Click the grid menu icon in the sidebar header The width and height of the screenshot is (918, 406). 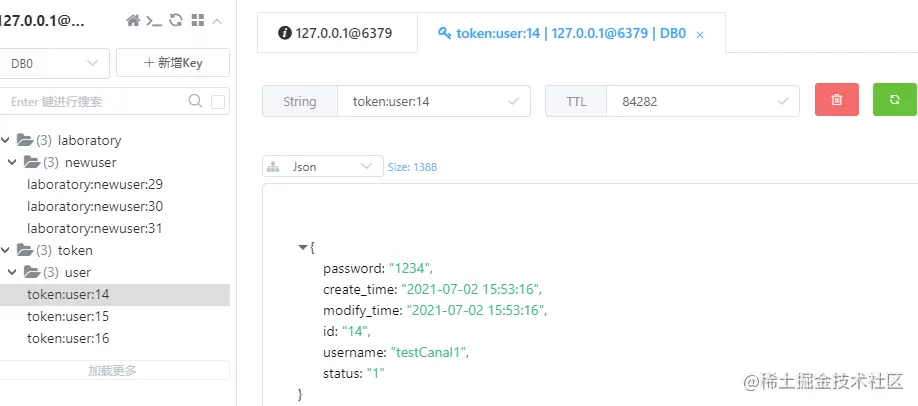pos(197,21)
